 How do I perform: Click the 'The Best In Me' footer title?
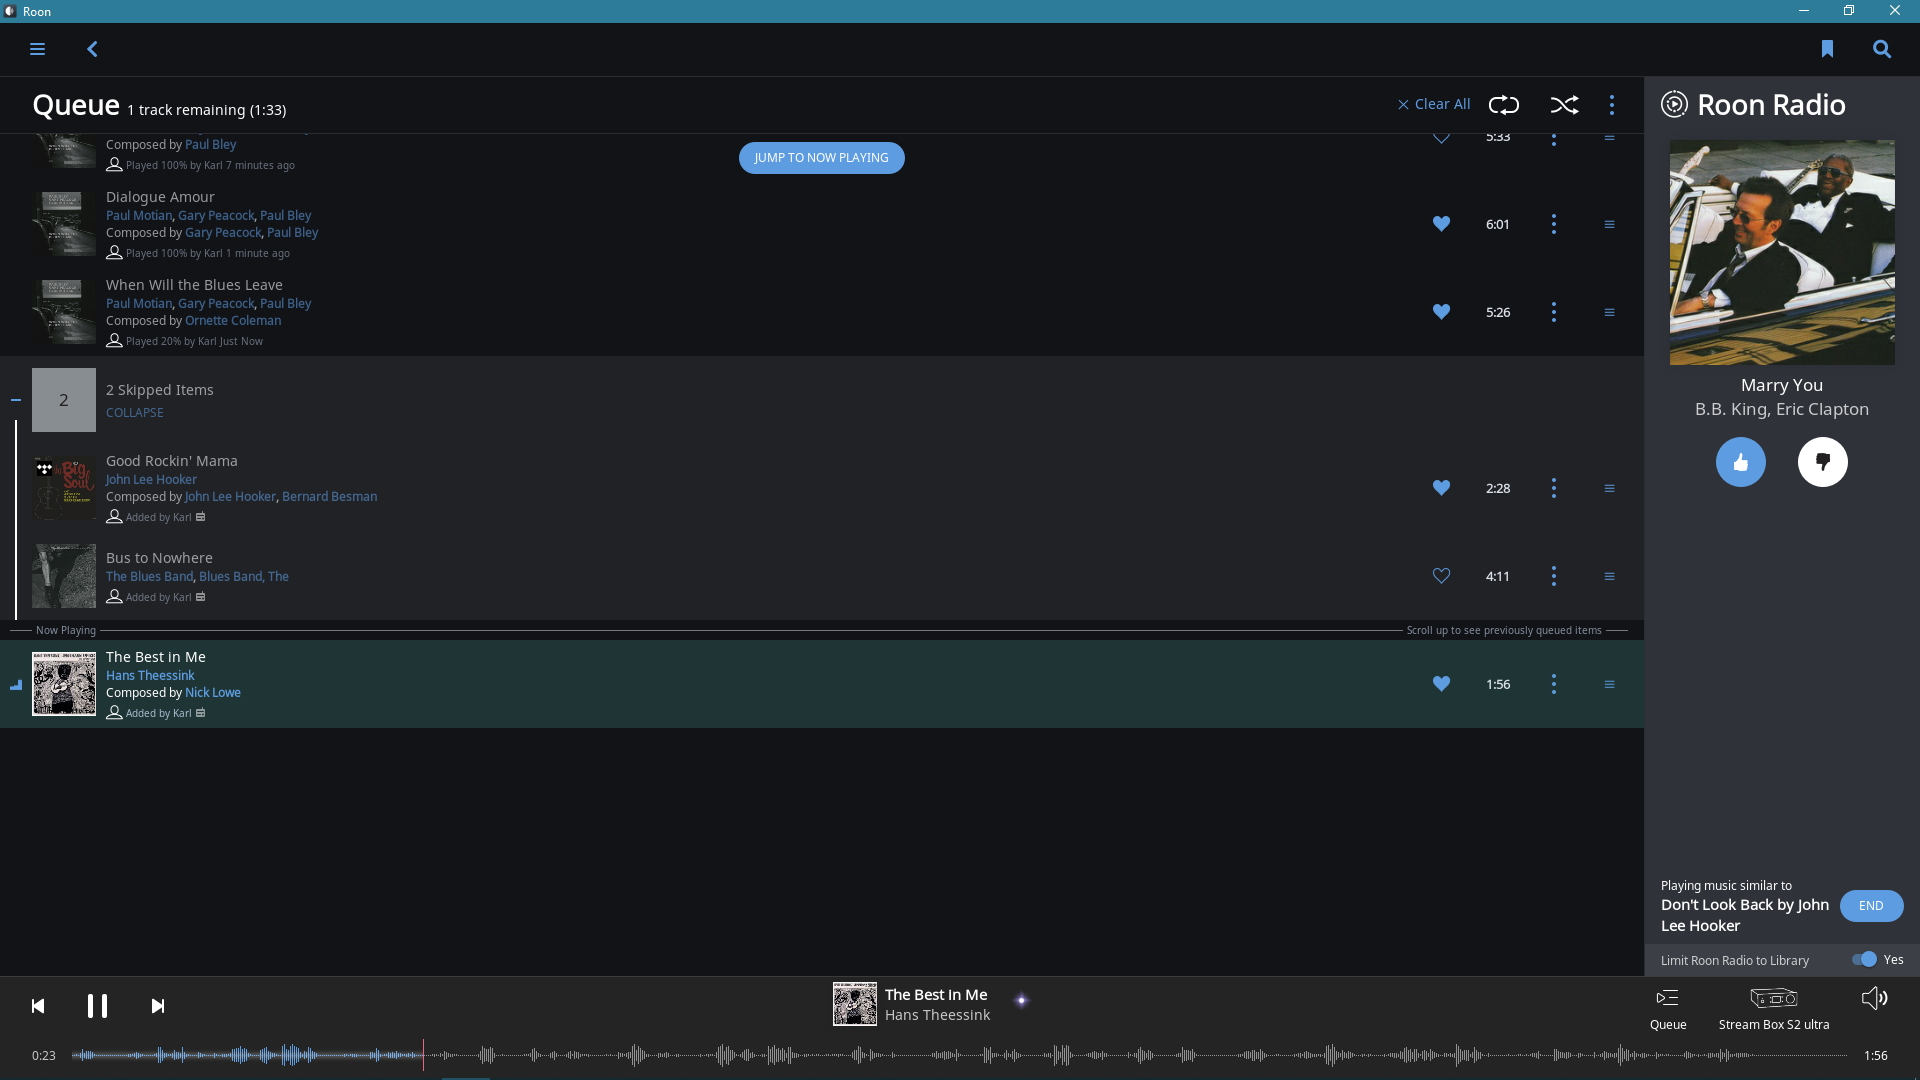point(936,994)
